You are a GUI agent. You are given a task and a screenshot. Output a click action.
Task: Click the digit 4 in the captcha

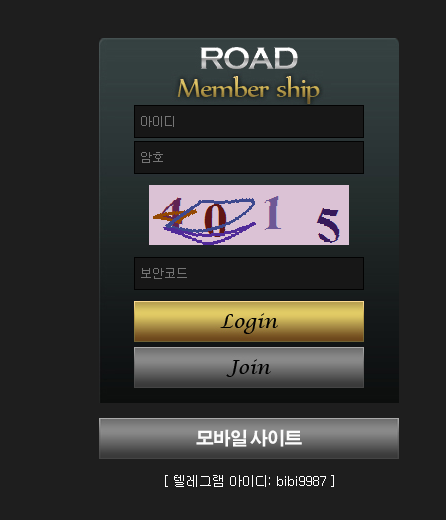tap(173, 213)
